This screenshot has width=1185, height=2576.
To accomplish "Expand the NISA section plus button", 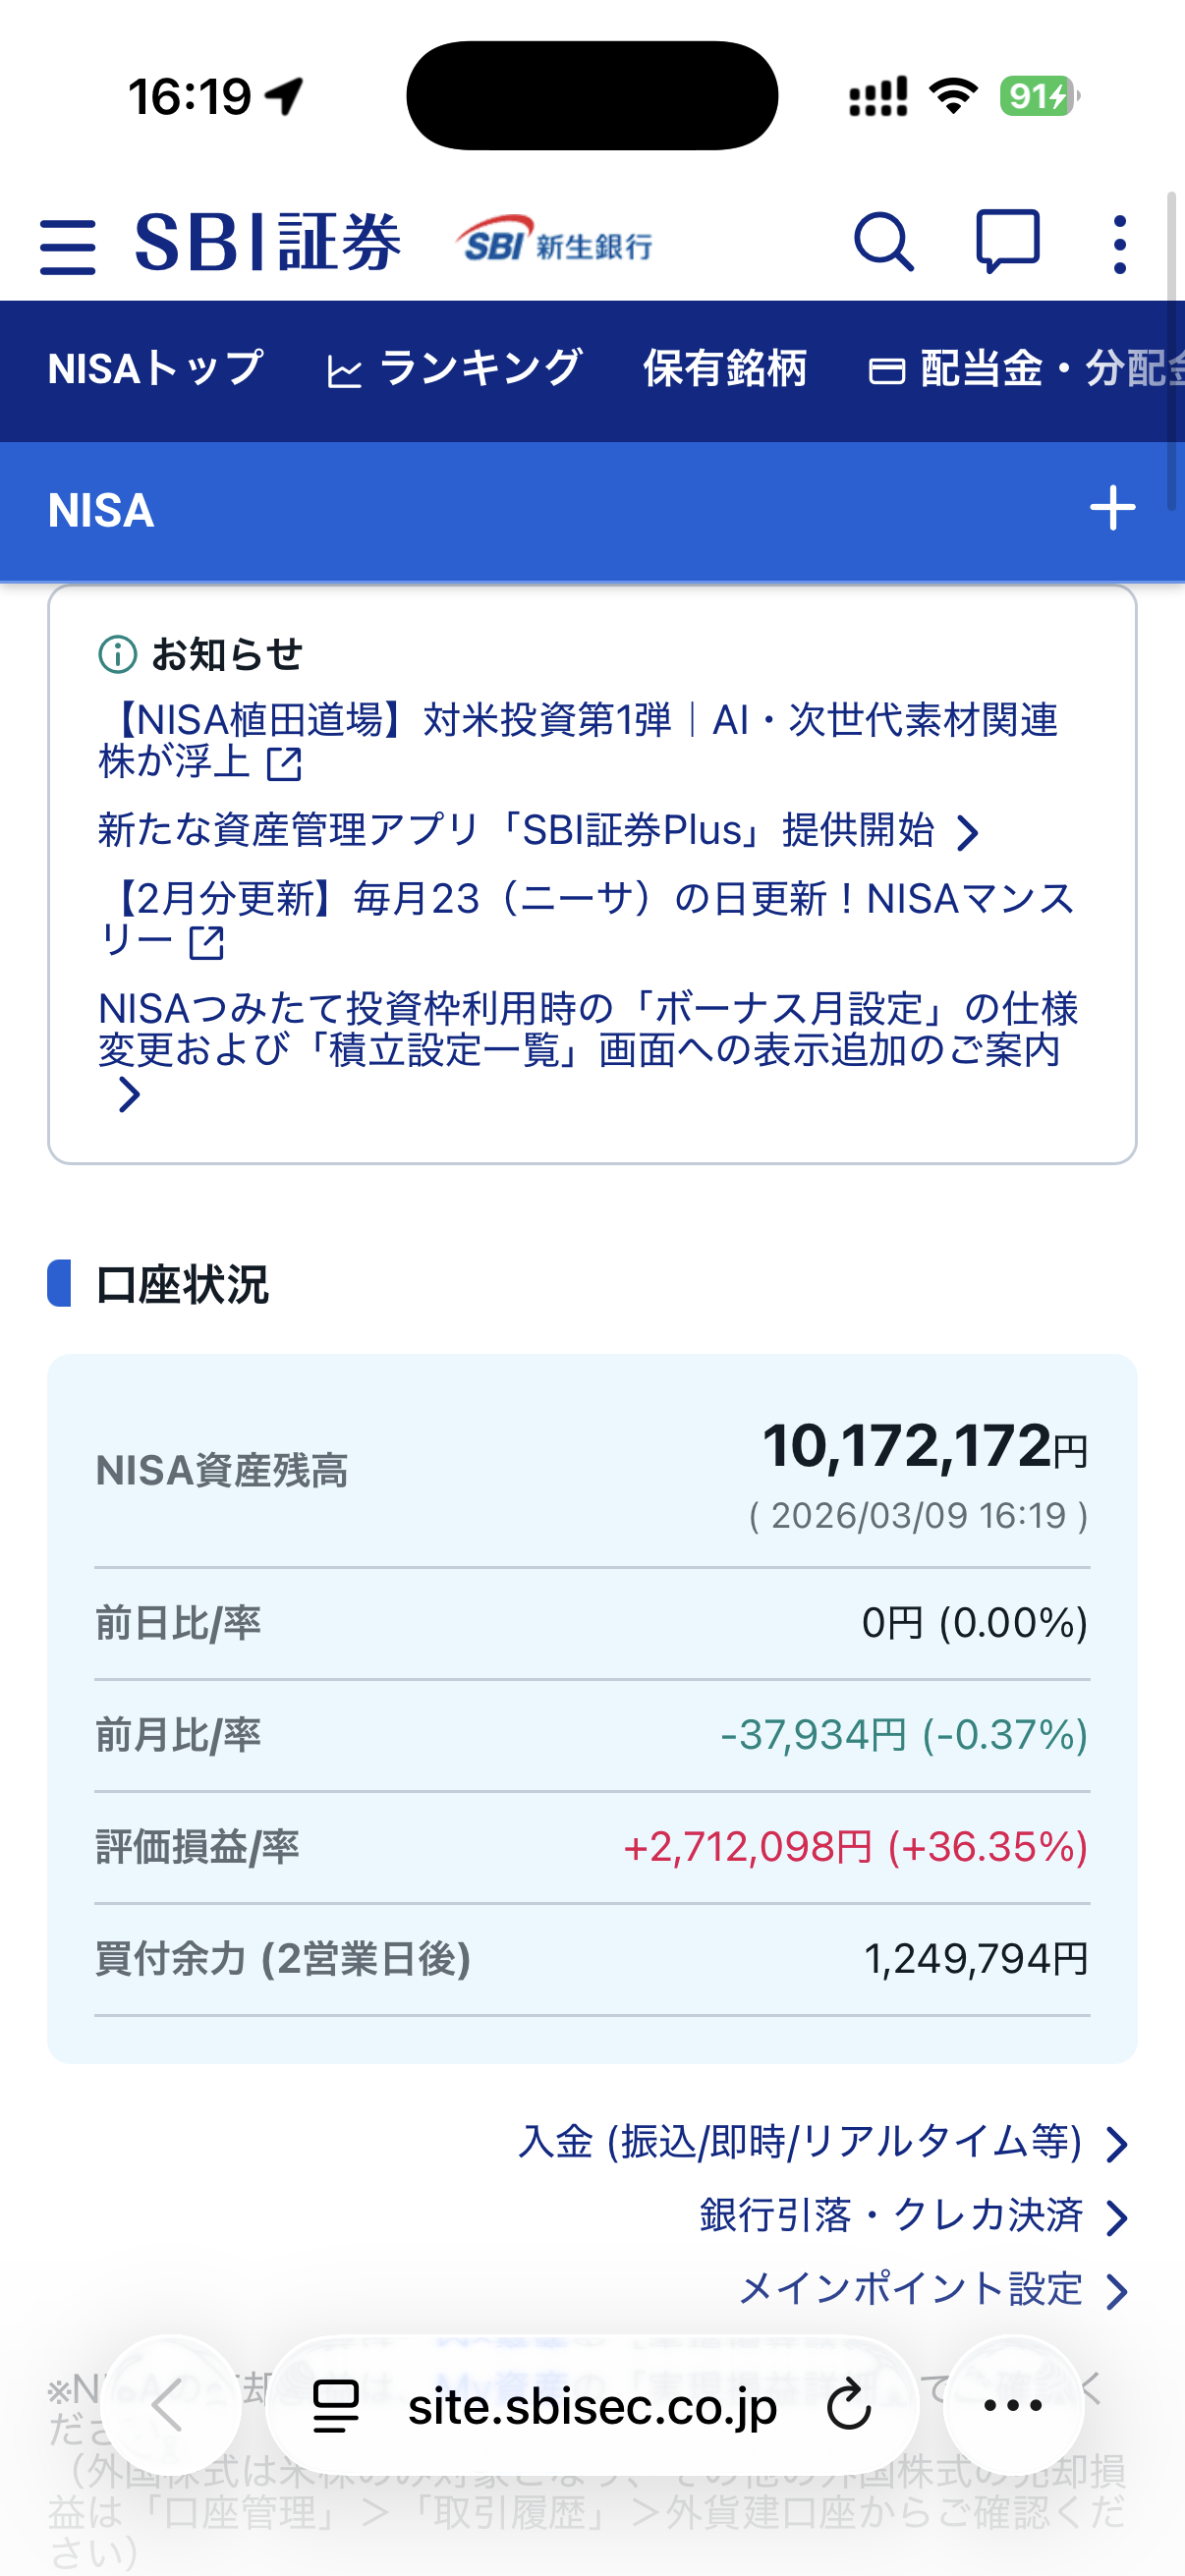I will [x=1112, y=509].
